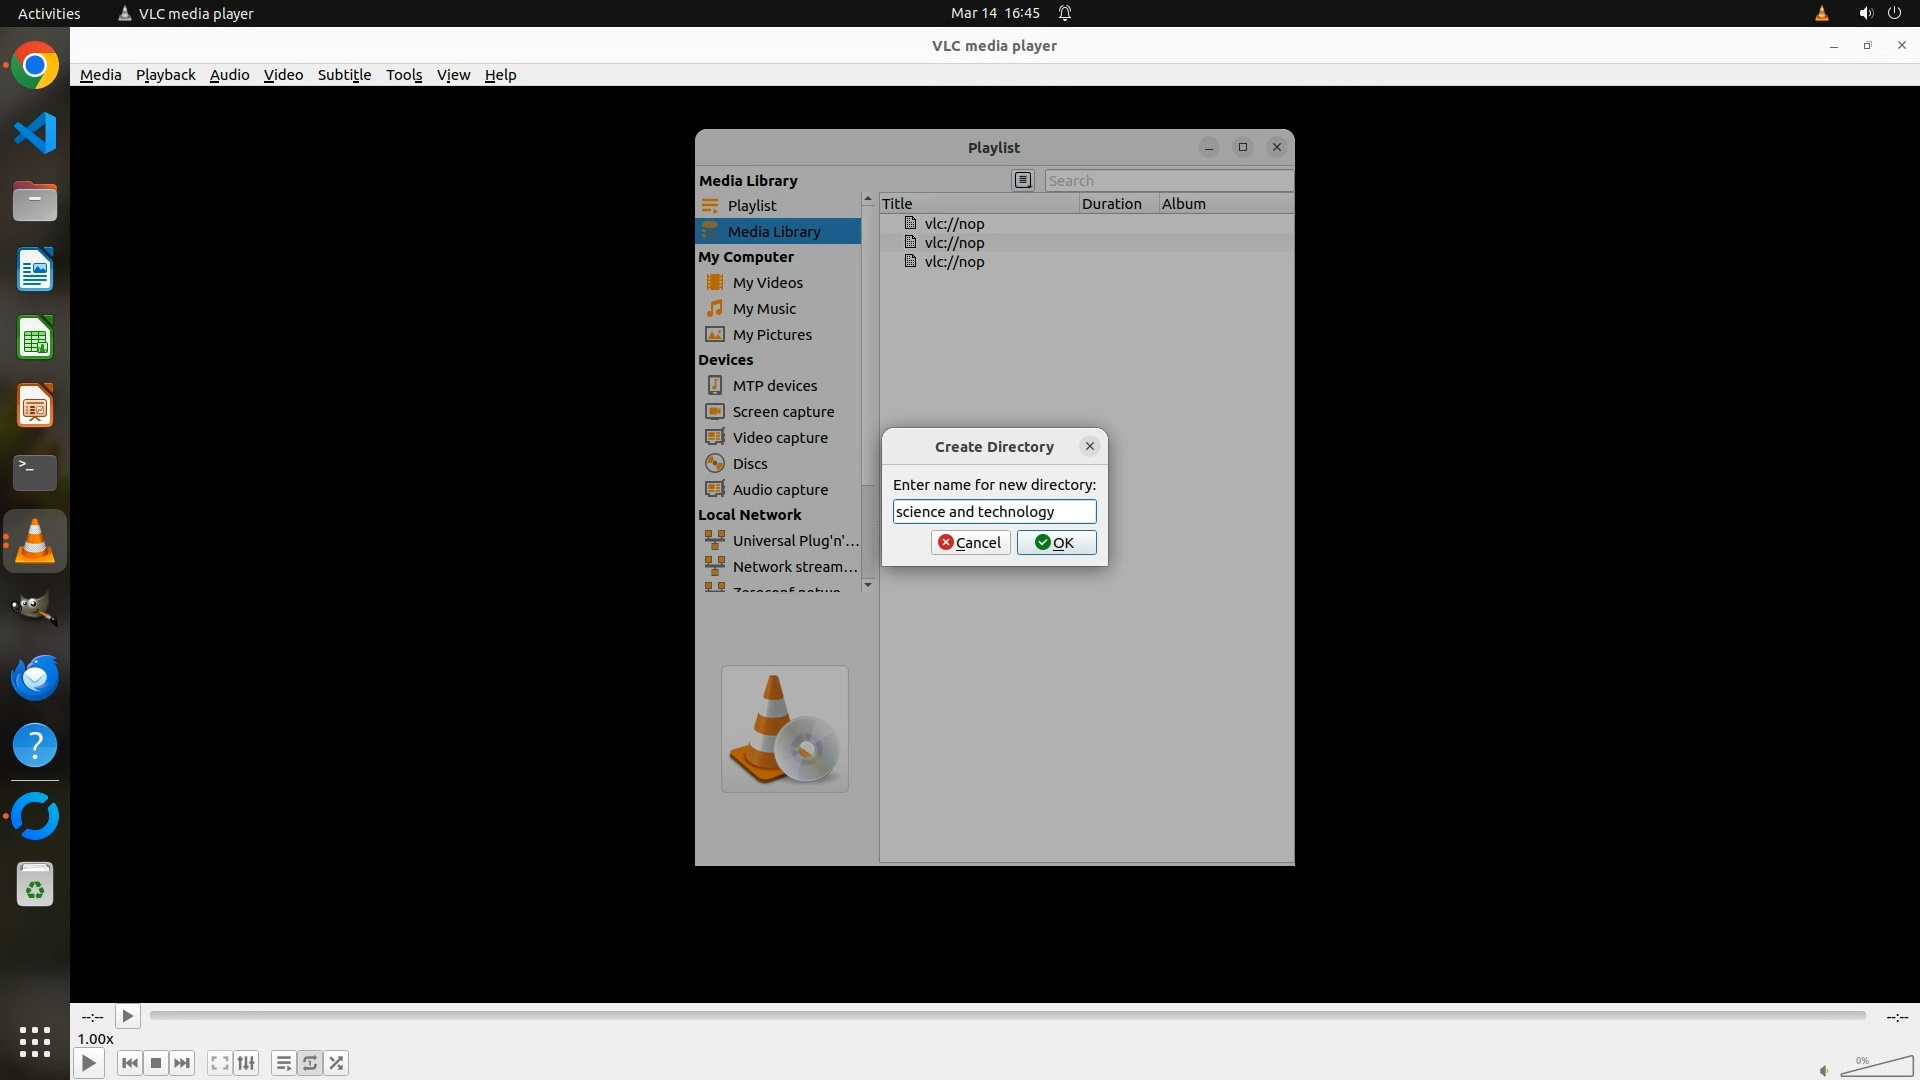
Task: Cancel the Create Directory dialog
Action: click(970, 542)
